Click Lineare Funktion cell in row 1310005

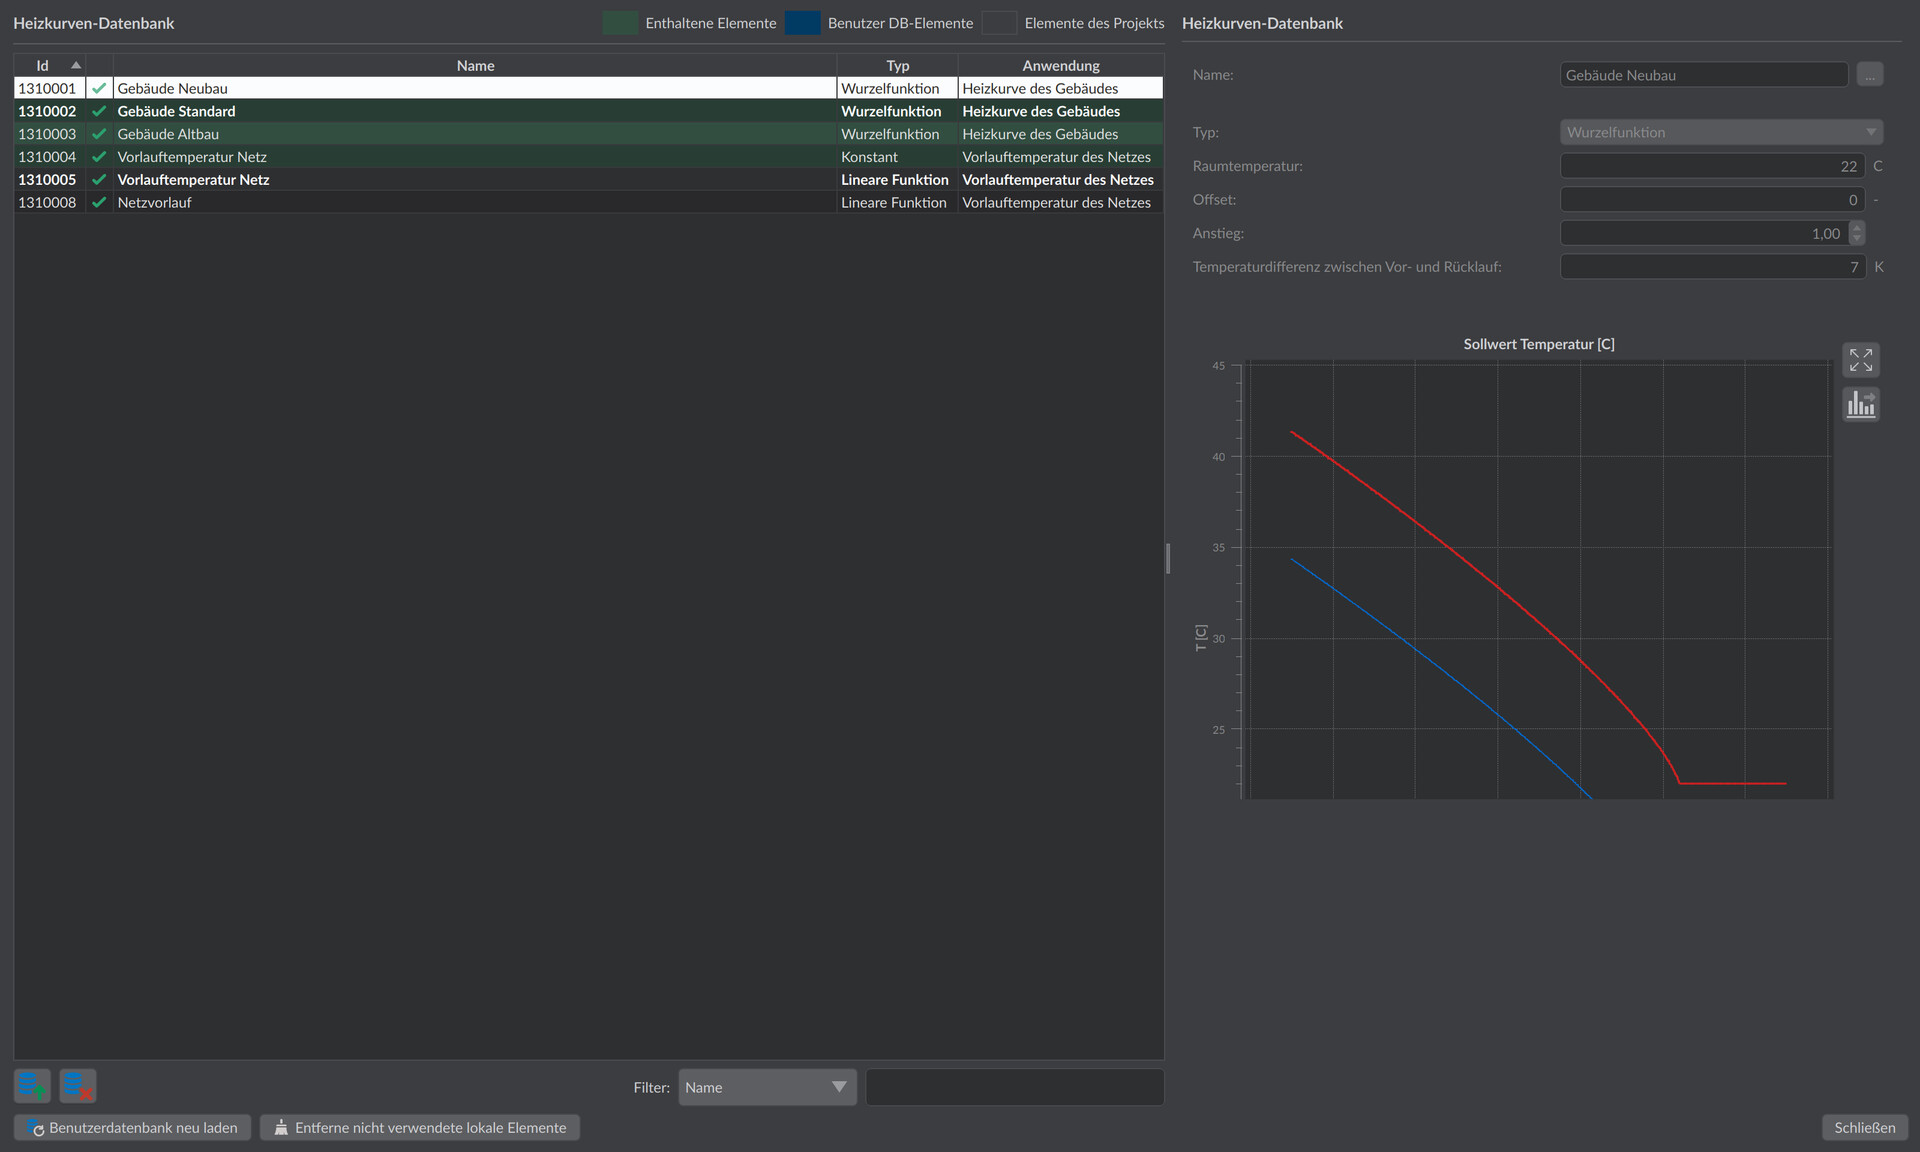tap(897, 180)
